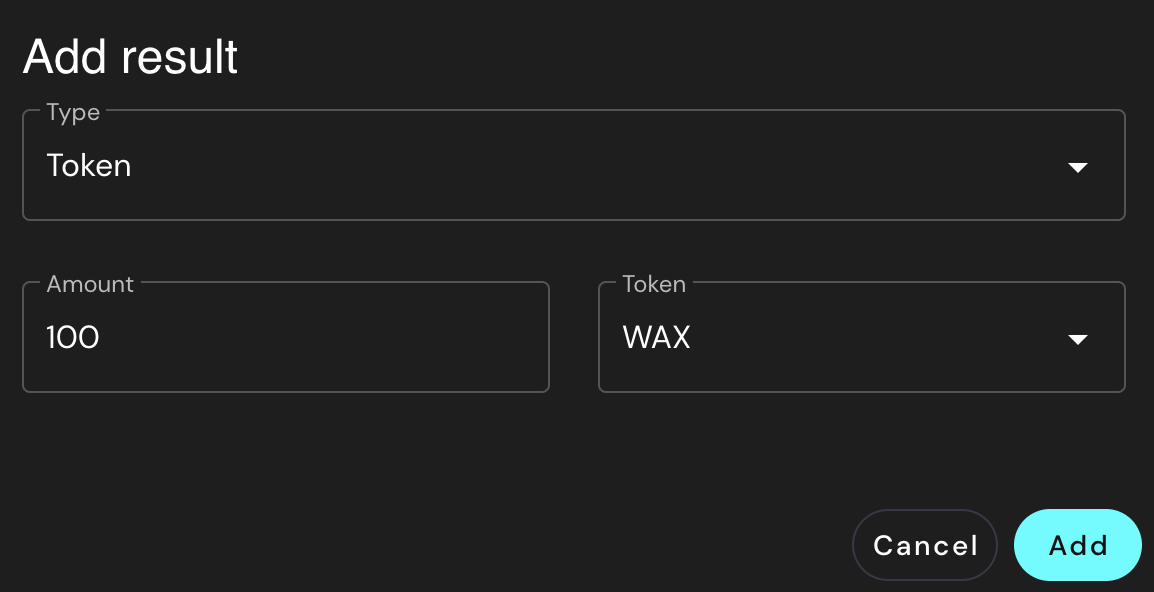Place cursor at end of Amount value
The image size is (1154, 592).
[x=101, y=338]
